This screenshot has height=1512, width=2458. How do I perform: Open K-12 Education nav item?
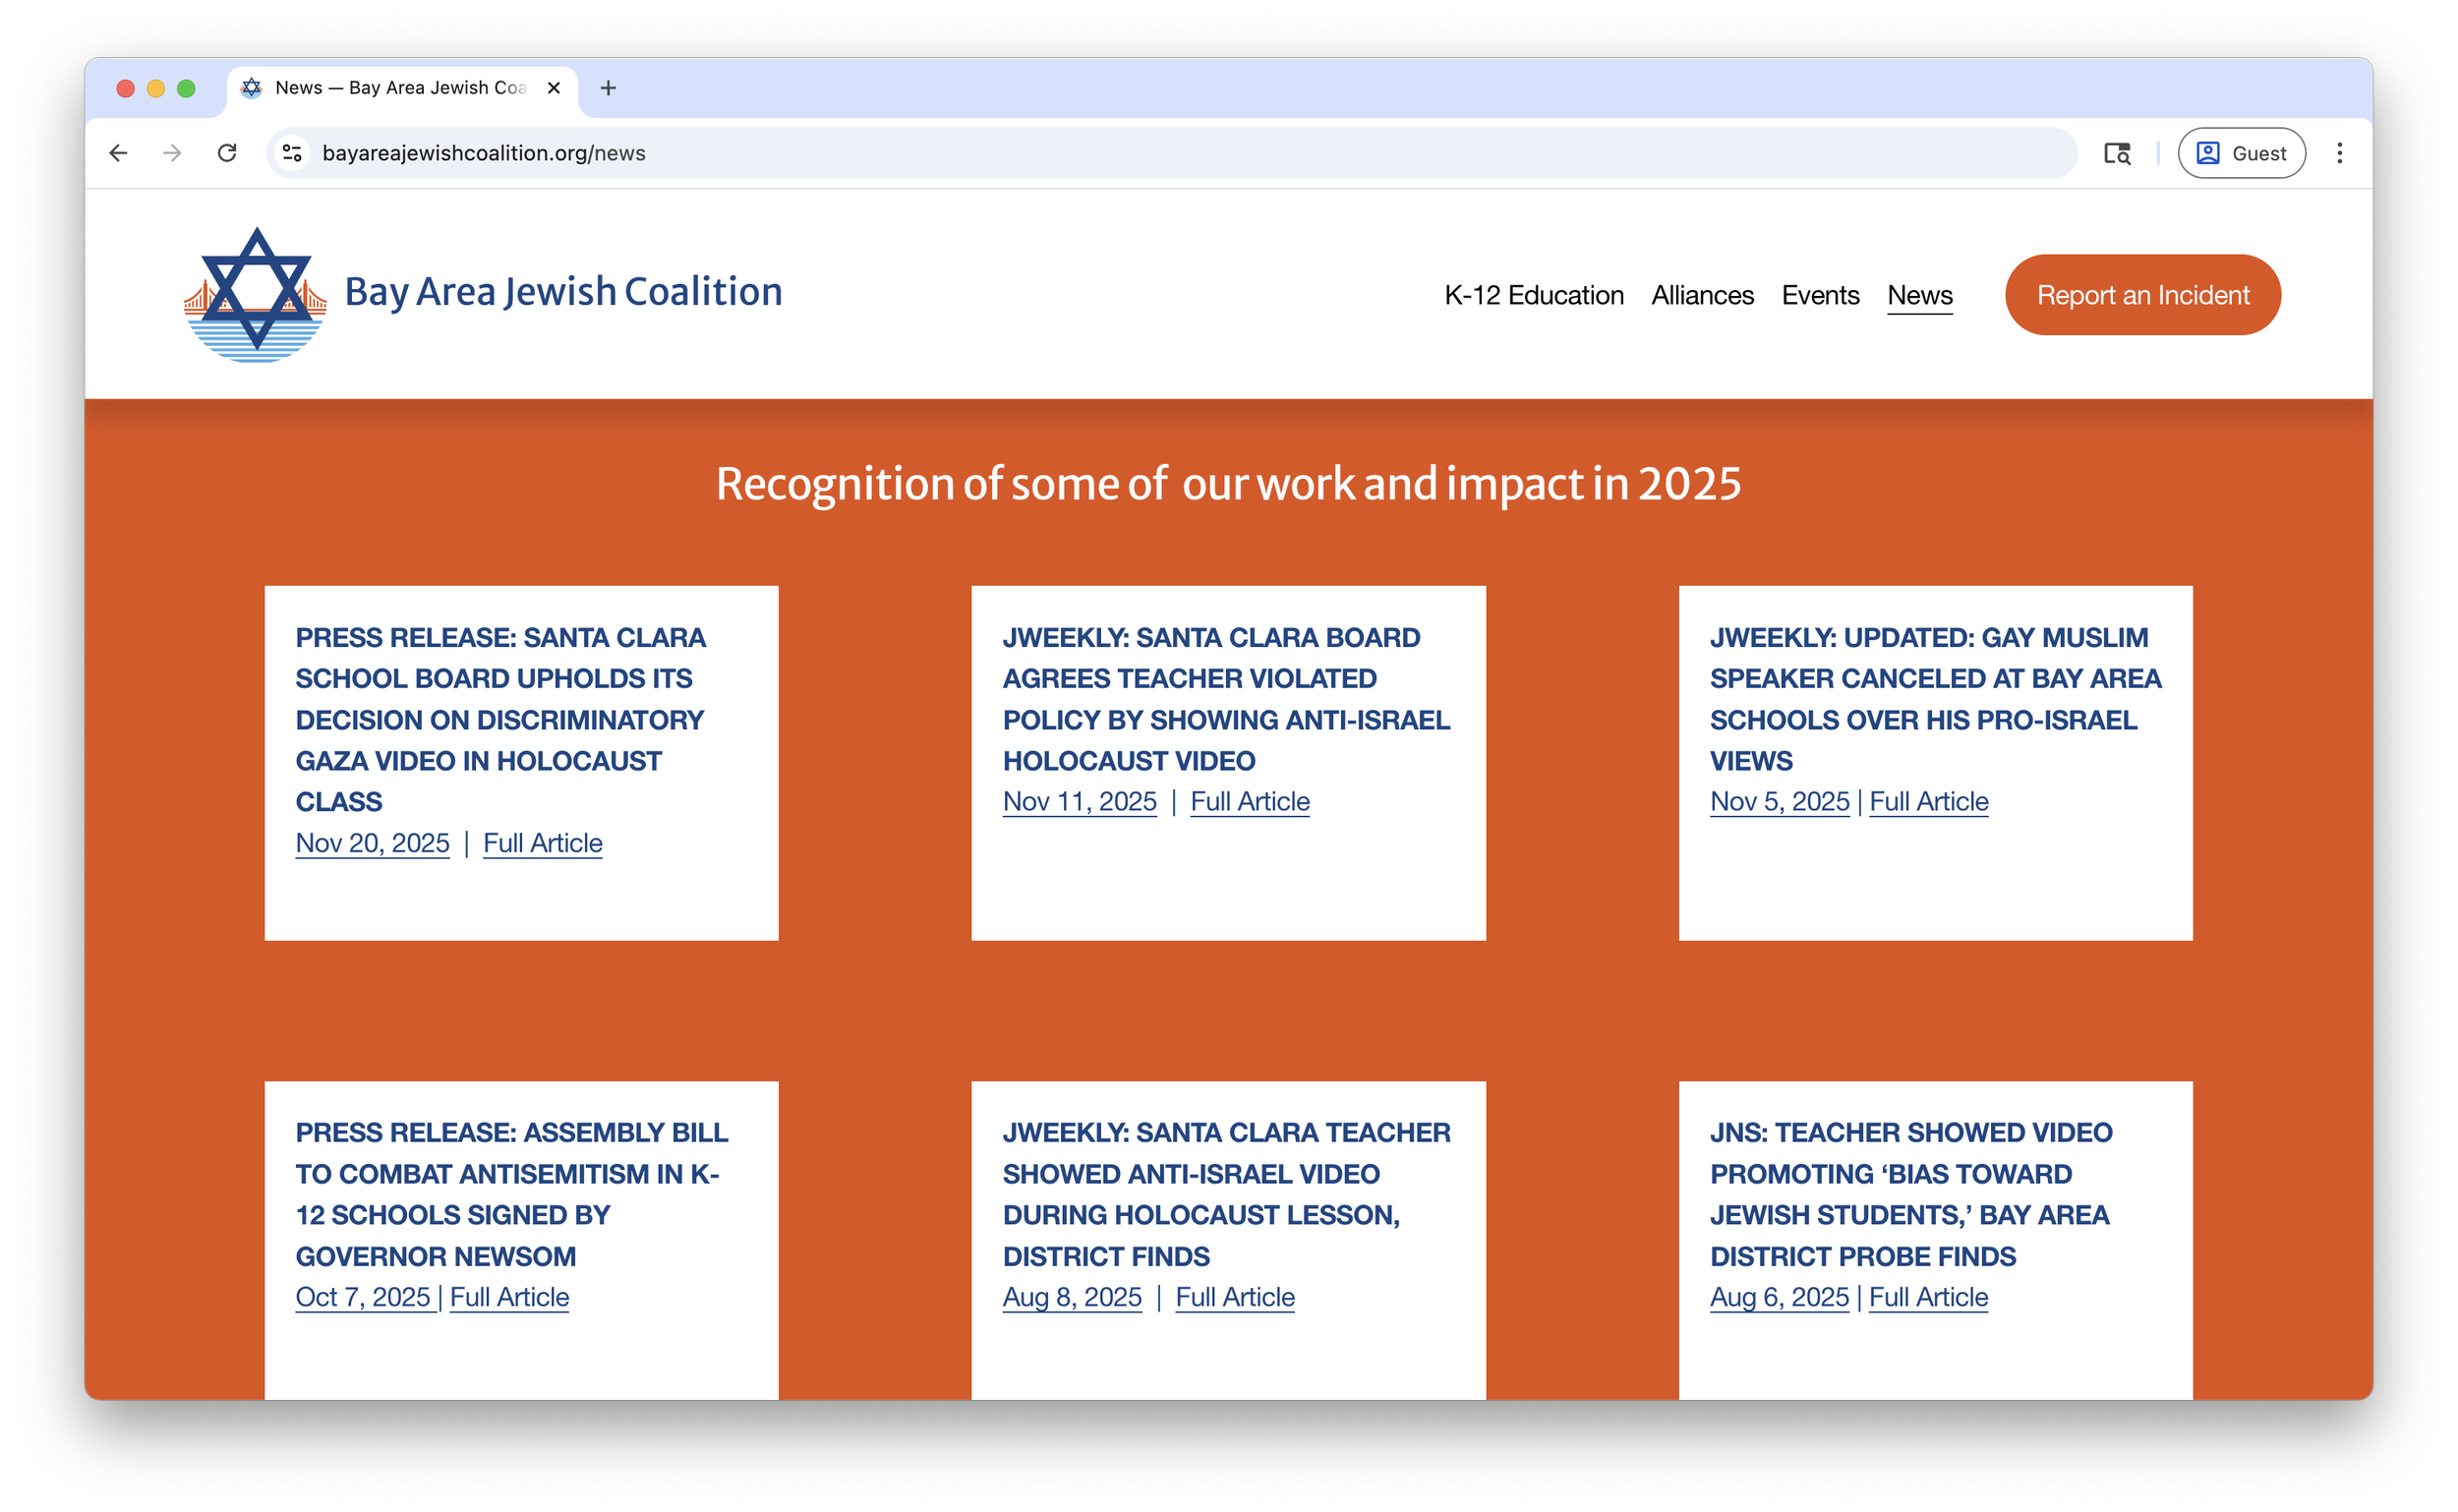click(1533, 295)
